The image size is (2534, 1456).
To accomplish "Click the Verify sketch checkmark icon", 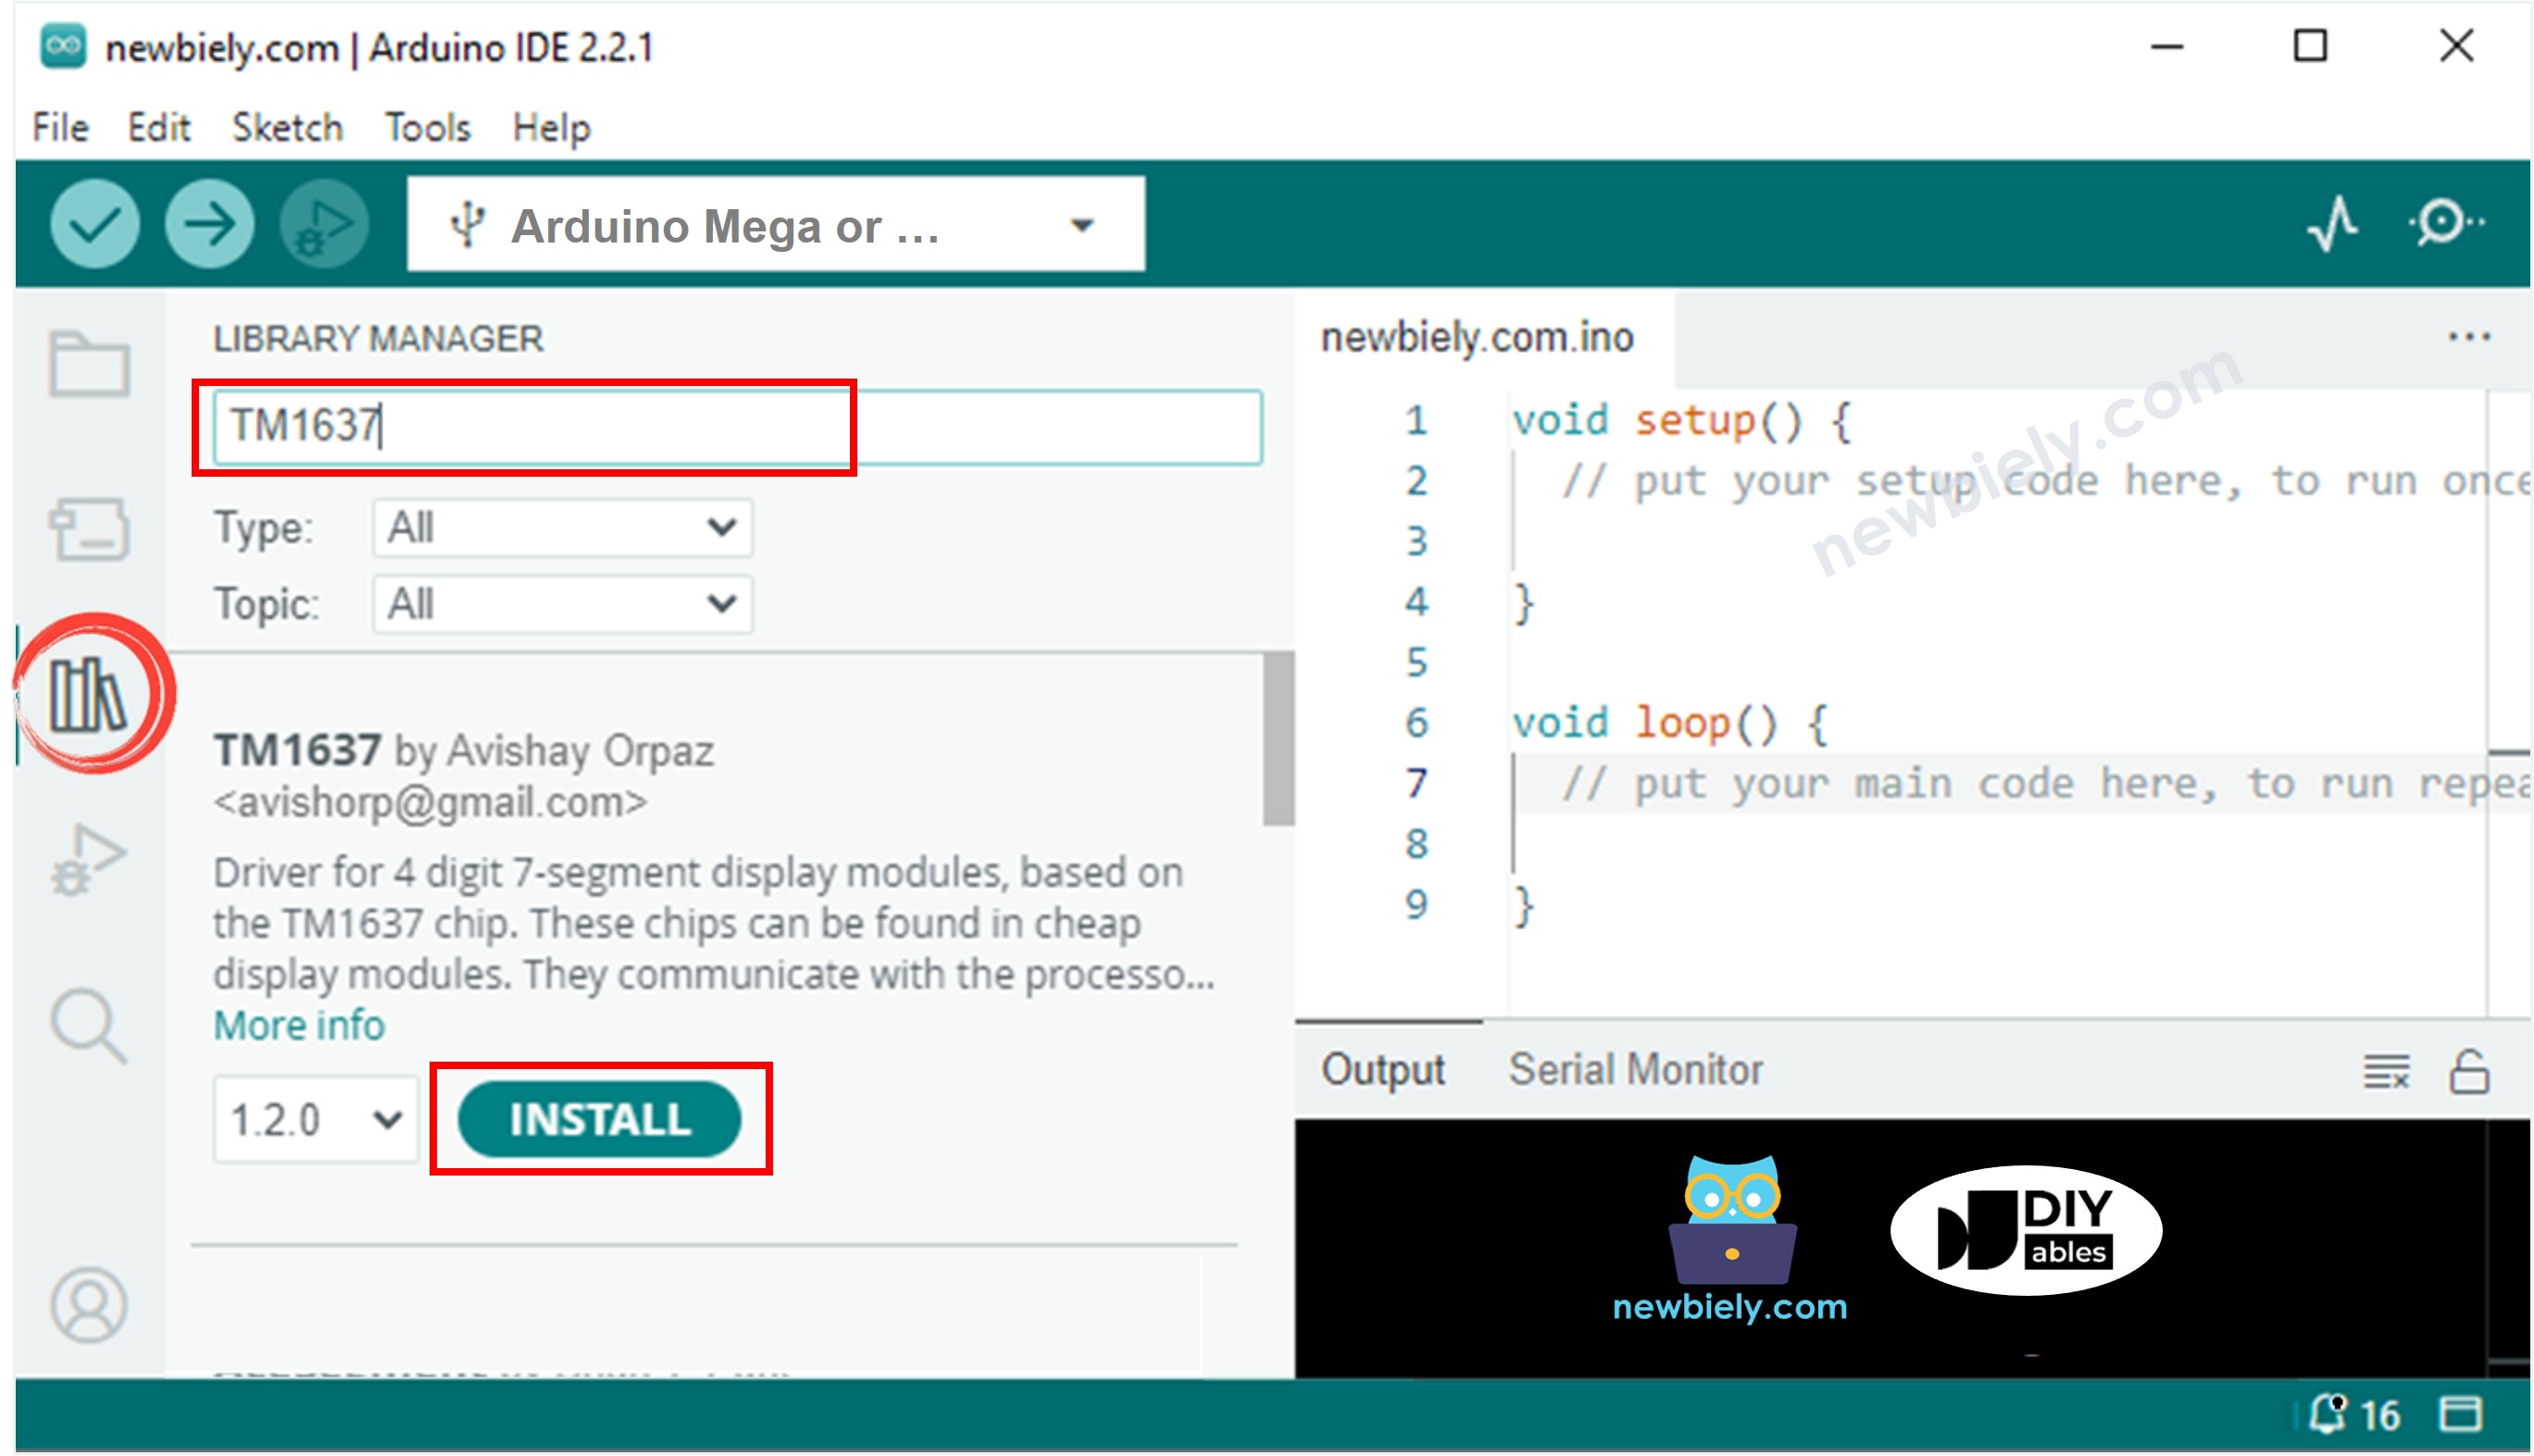I will pyautogui.click(x=95, y=225).
